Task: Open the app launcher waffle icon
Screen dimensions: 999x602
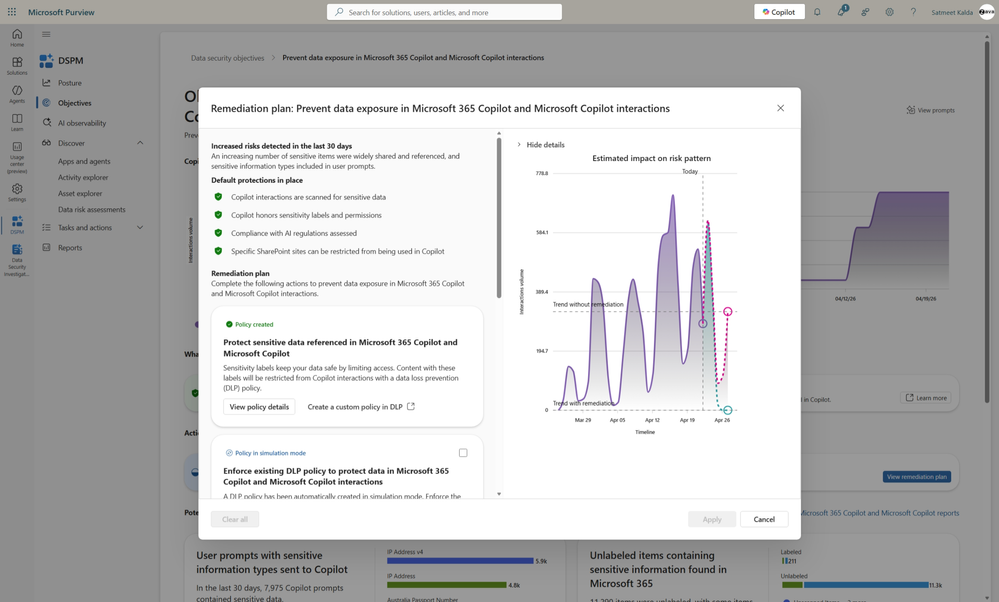Action: (11, 11)
